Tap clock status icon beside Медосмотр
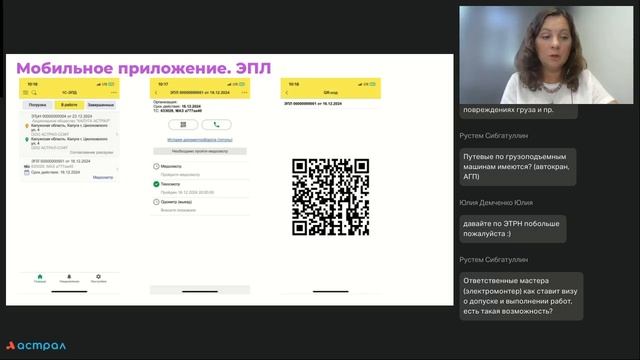The height and width of the screenshot is (360, 640). pos(156,166)
